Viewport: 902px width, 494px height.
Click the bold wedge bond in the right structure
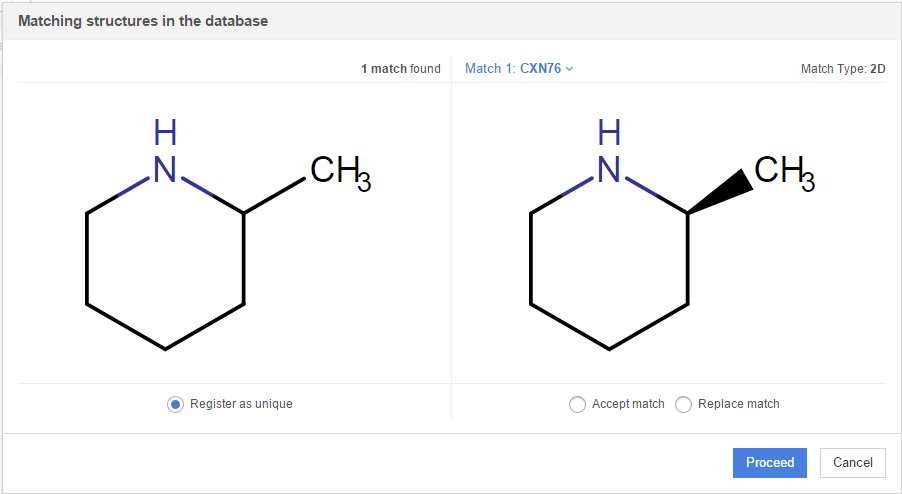pos(720,195)
